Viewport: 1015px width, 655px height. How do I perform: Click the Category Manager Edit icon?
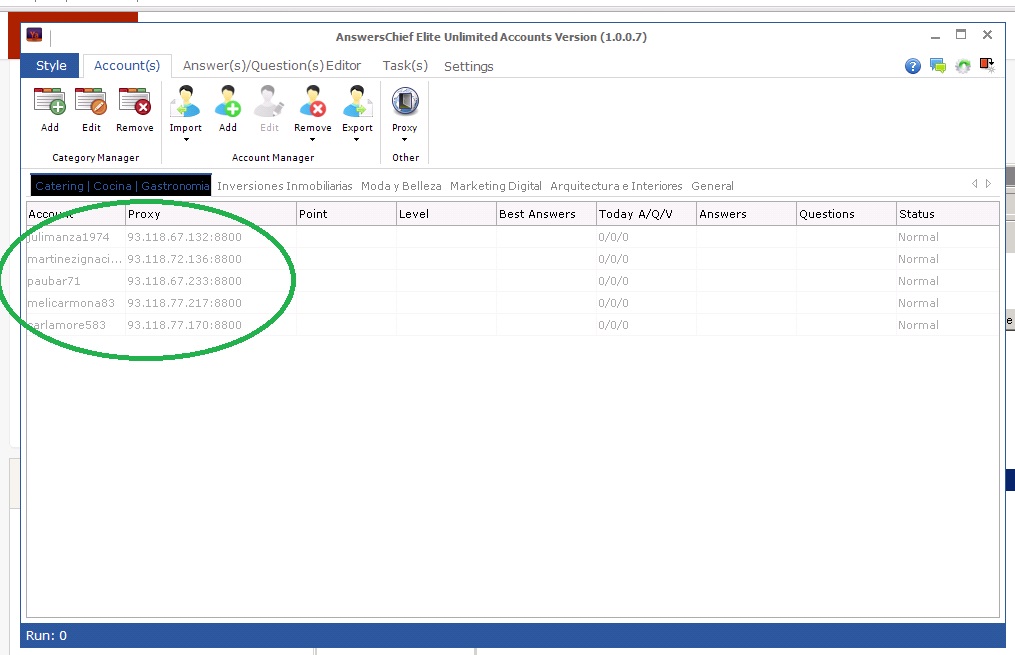[91, 102]
